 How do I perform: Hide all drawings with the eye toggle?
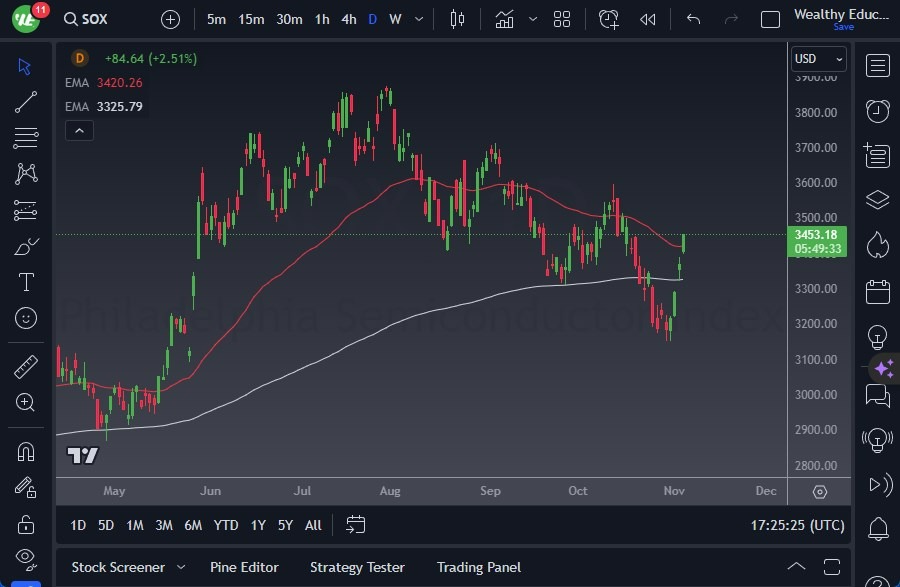click(25, 558)
